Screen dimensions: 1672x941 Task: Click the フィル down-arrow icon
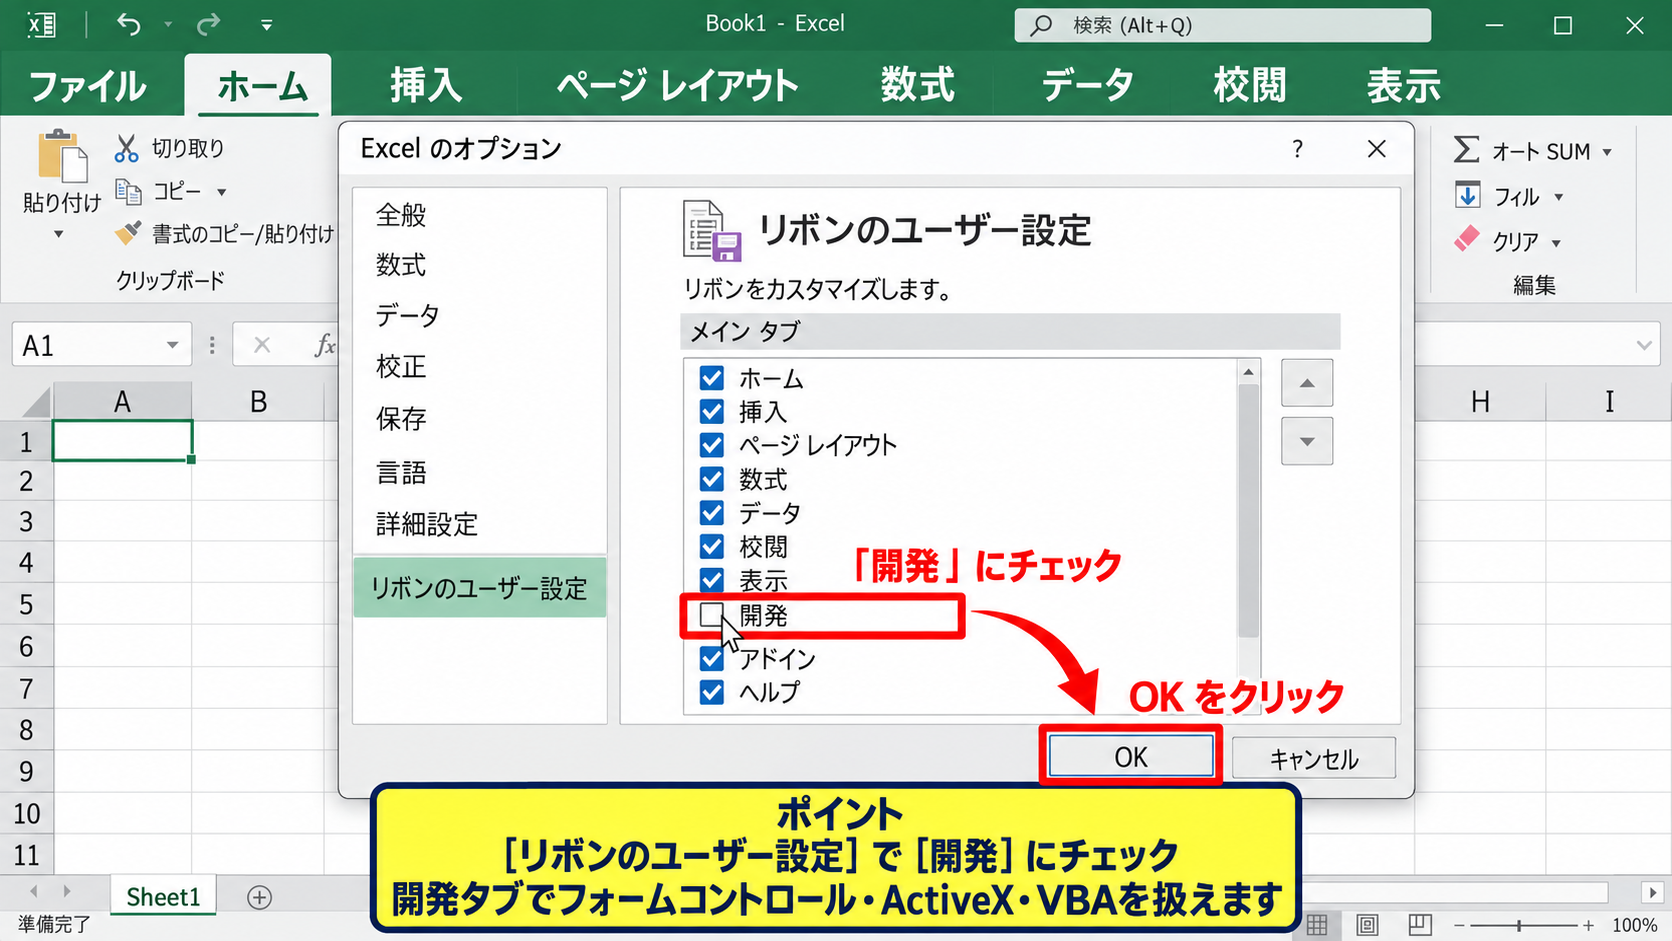pos(1467,195)
